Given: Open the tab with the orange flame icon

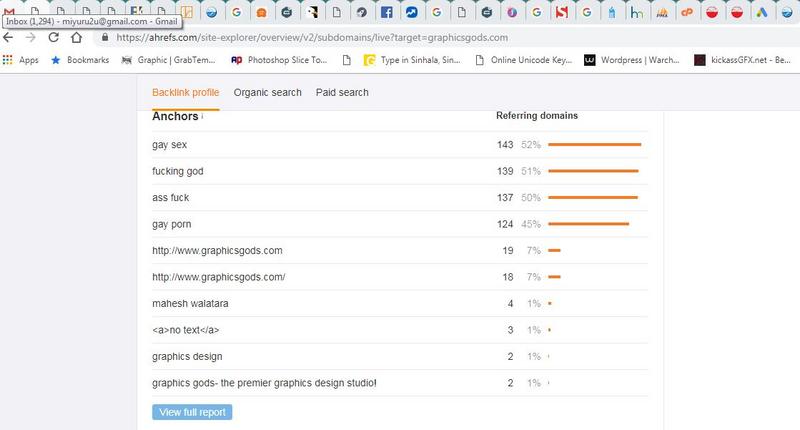Looking at the screenshot, I should point(662,12).
